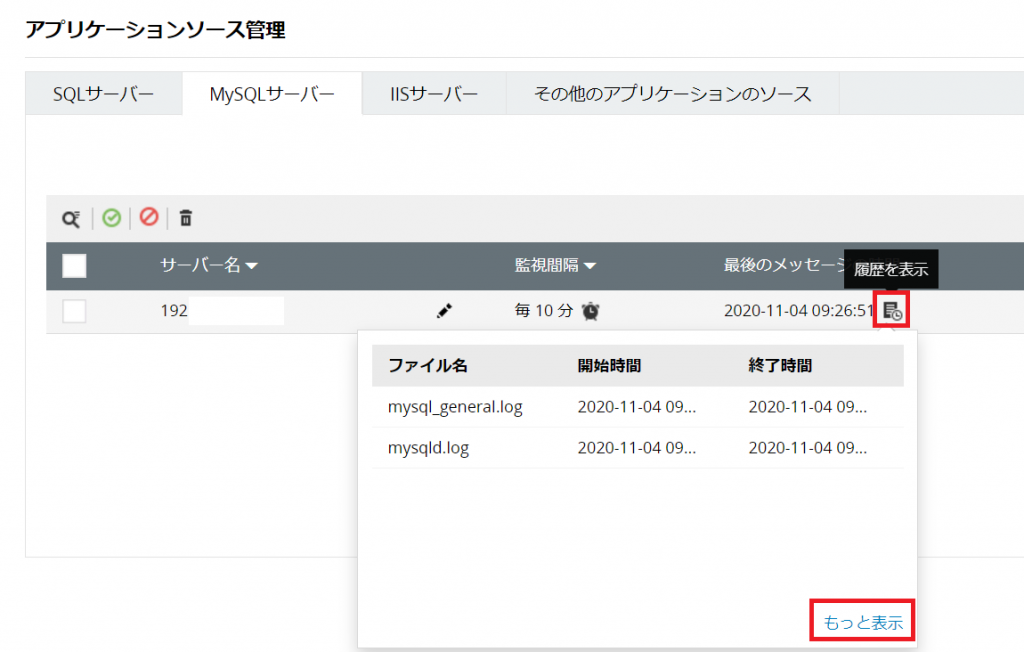The image size is (1024, 652).
Task: Click the 毎 10 分 interval text
Action: (543, 311)
